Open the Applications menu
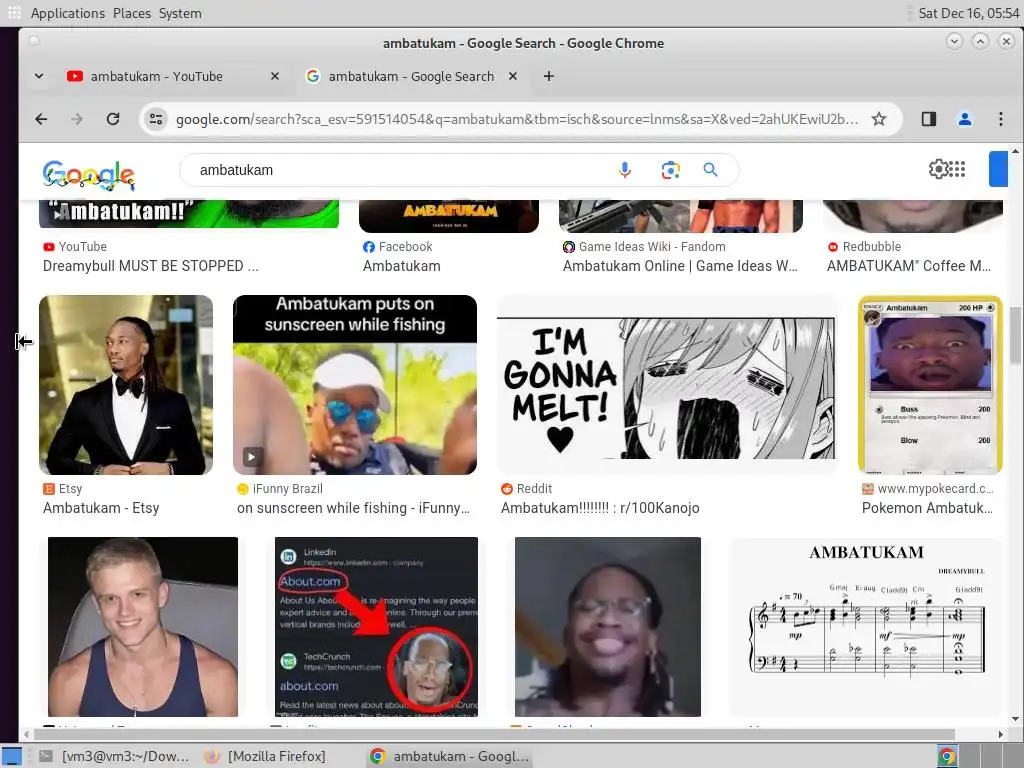 pos(67,13)
